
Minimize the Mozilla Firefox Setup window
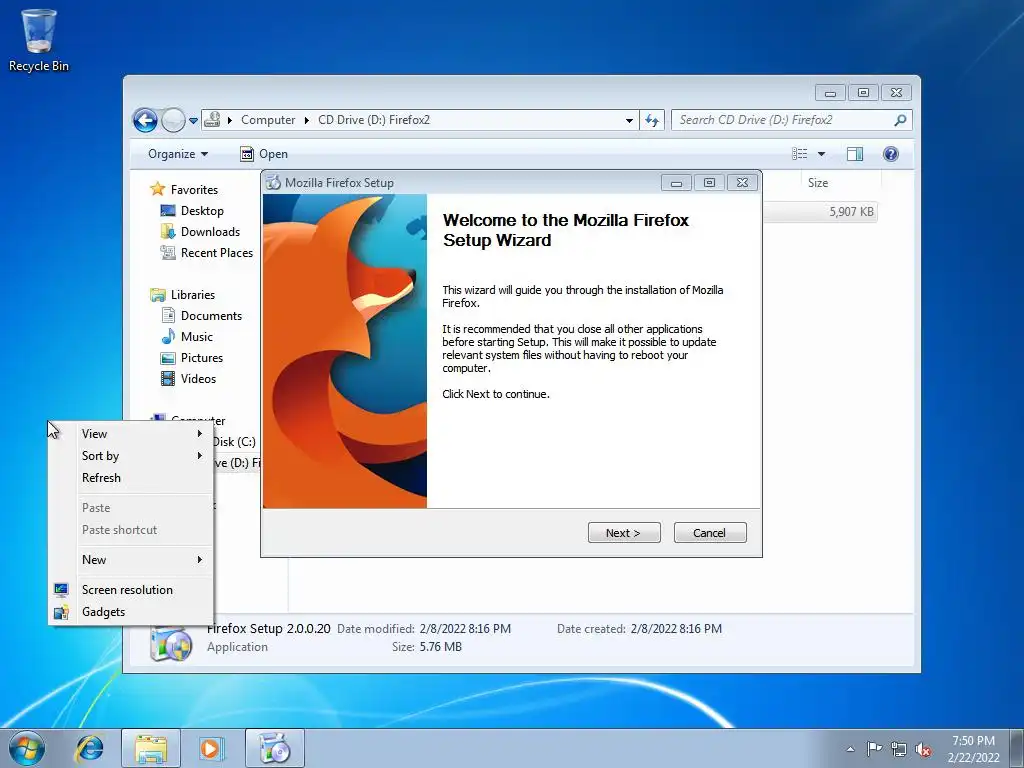tap(676, 183)
